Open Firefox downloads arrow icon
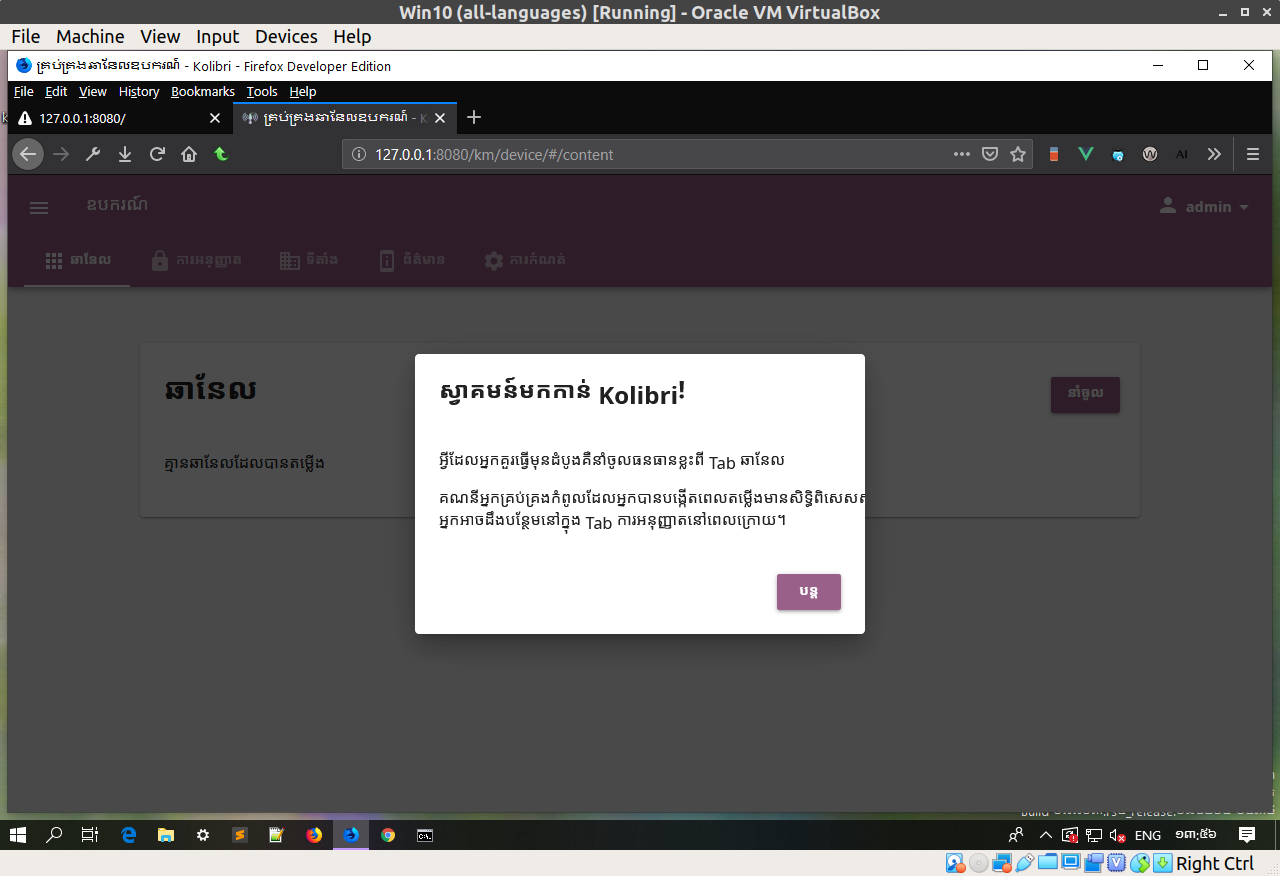This screenshot has height=876, width=1280. 125,154
